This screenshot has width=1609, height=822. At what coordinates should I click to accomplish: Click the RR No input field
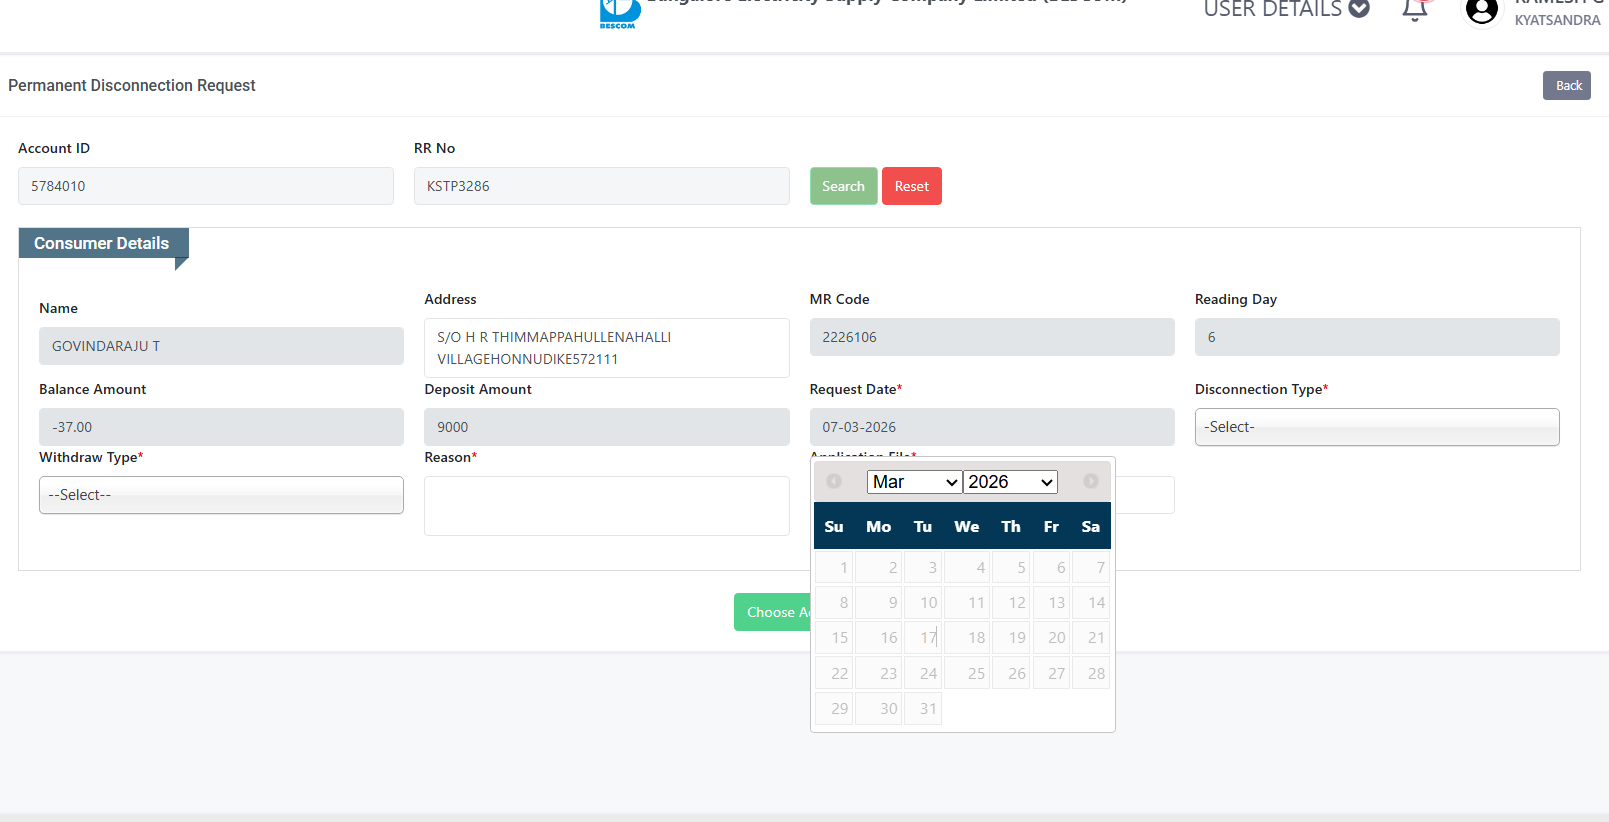601,186
